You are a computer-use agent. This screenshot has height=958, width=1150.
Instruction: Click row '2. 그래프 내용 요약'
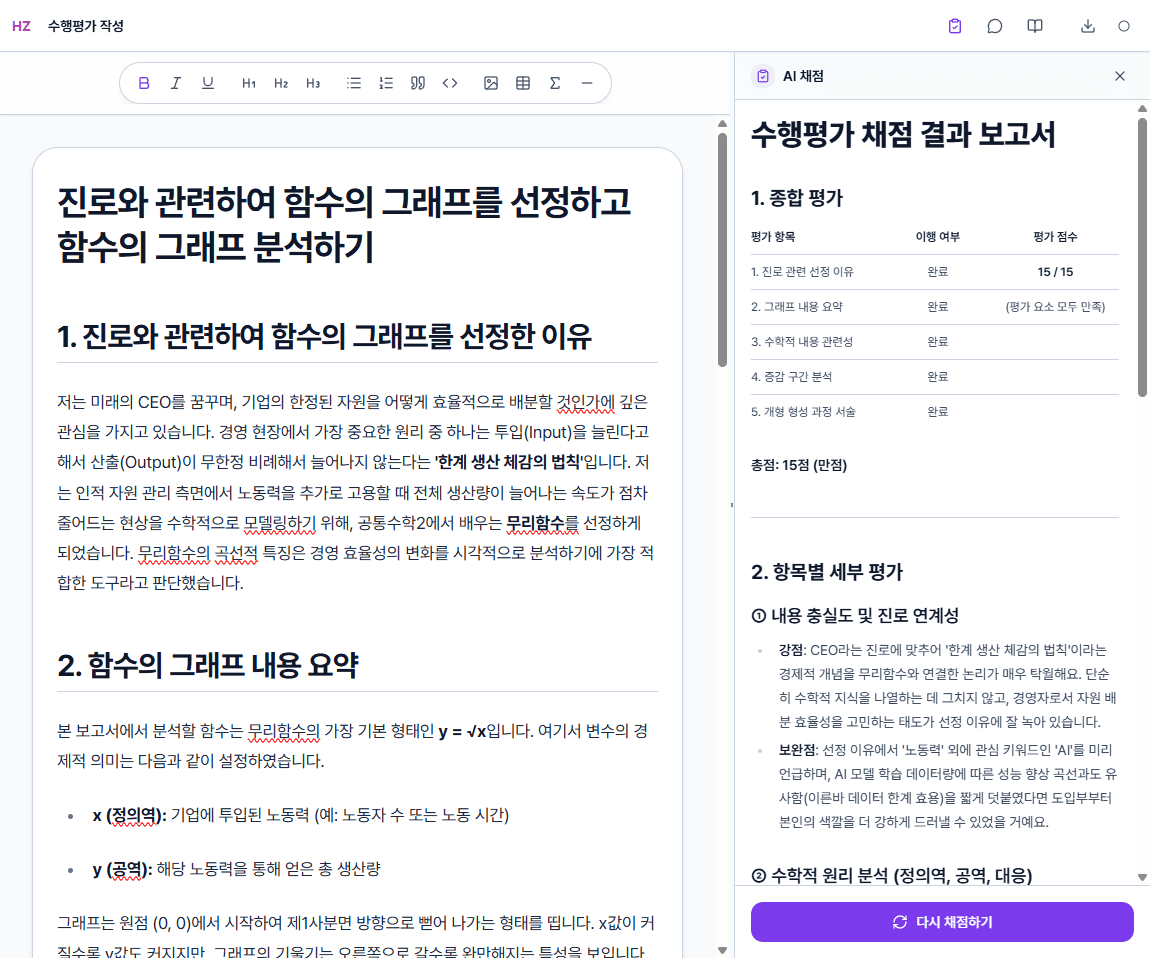[934, 307]
